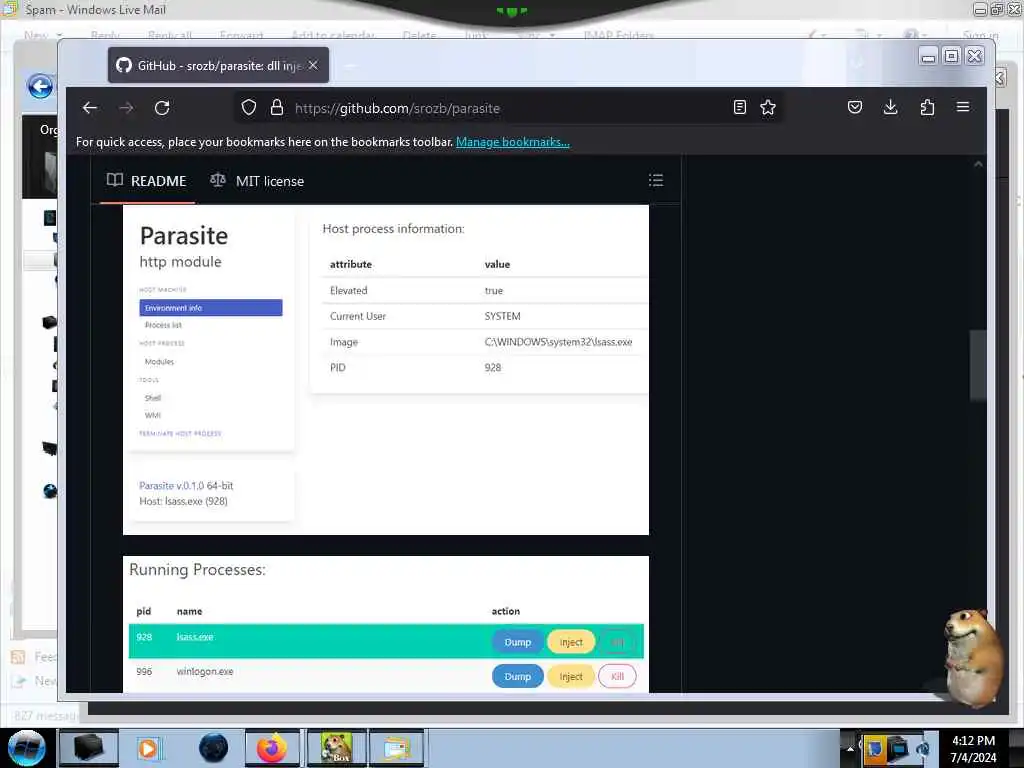Switch to the README tab
Image resolution: width=1024 pixels, height=768 pixels.
click(148, 181)
